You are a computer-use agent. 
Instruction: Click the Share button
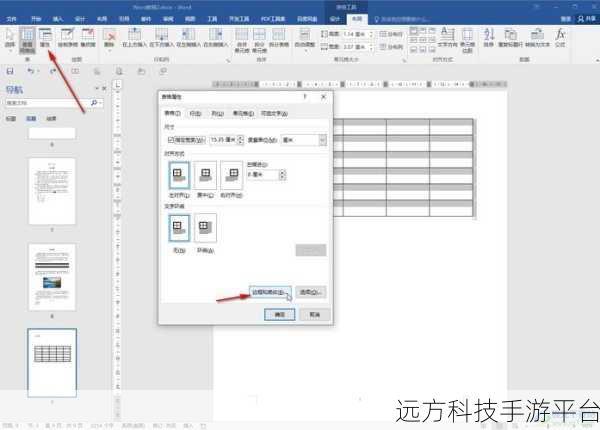[x=587, y=19]
